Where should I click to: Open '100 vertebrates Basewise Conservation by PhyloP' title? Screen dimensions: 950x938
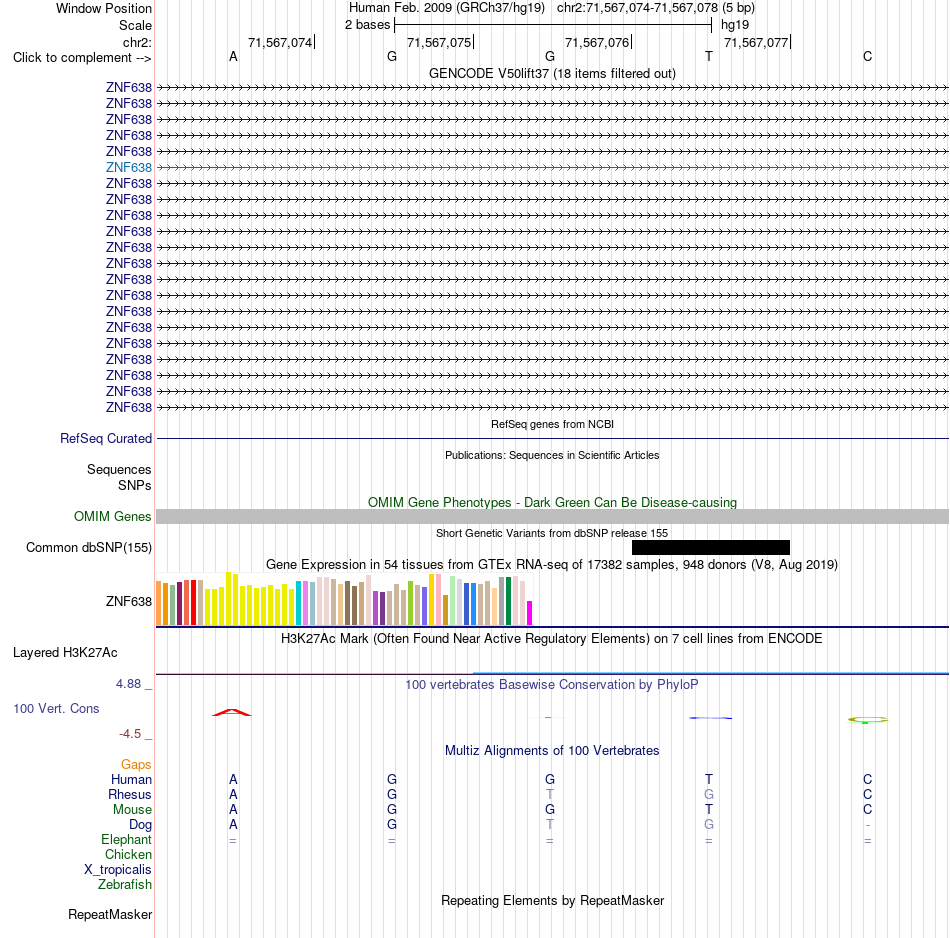click(552, 685)
